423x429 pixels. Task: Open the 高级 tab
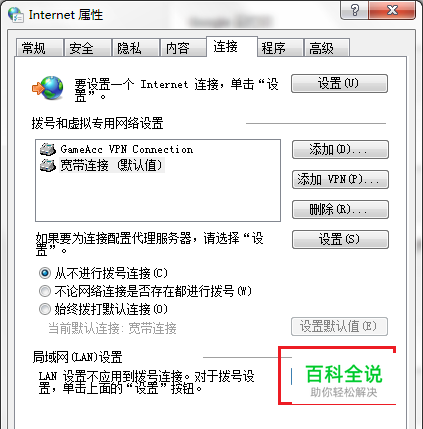(x=327, y=48)
